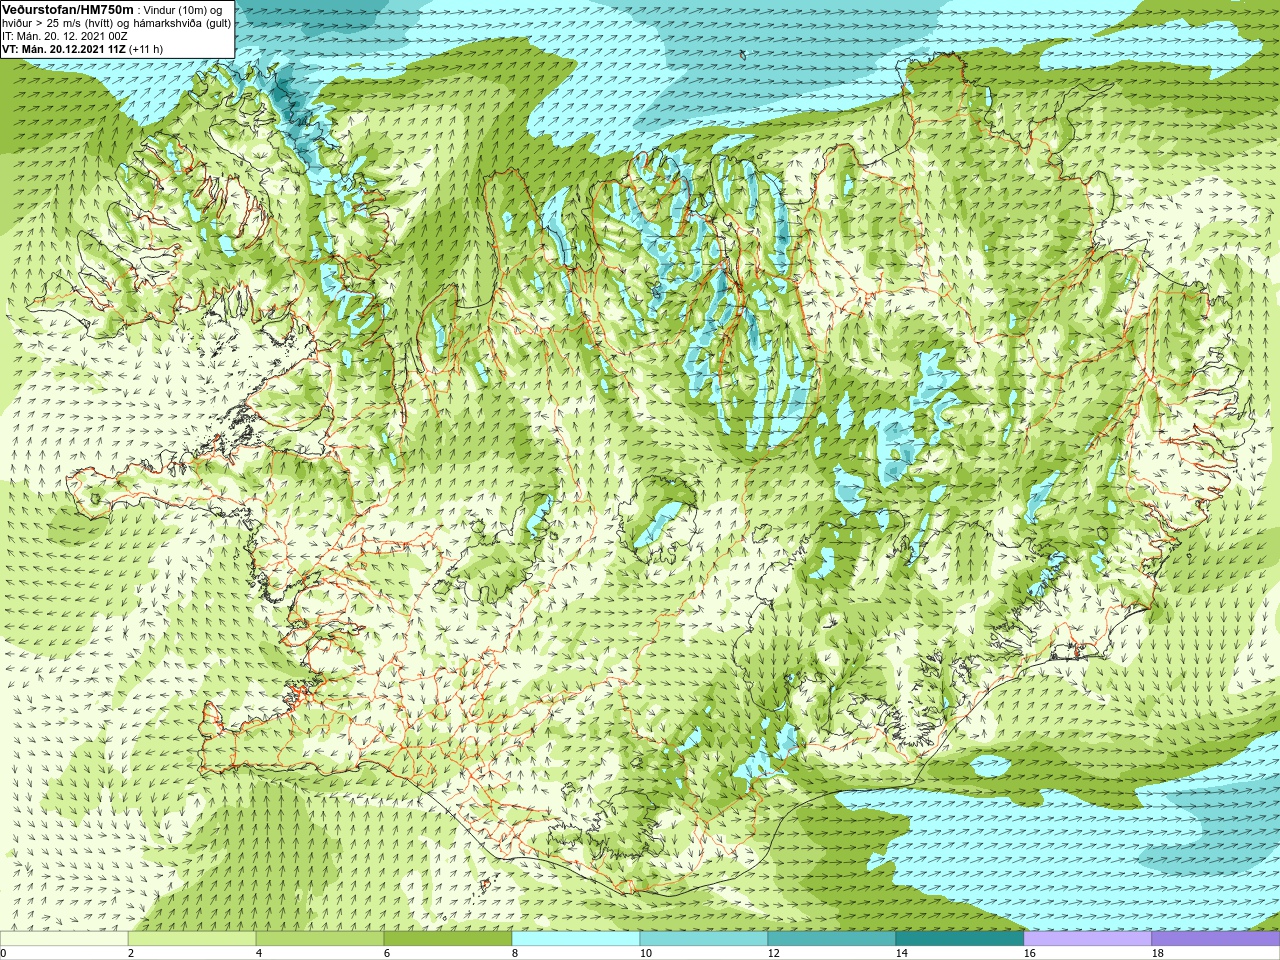Viewport: 1280px width, 960px height.
Task: Click the 10–12 m/s light teal legend swatch
Action: tap(704, 939)
